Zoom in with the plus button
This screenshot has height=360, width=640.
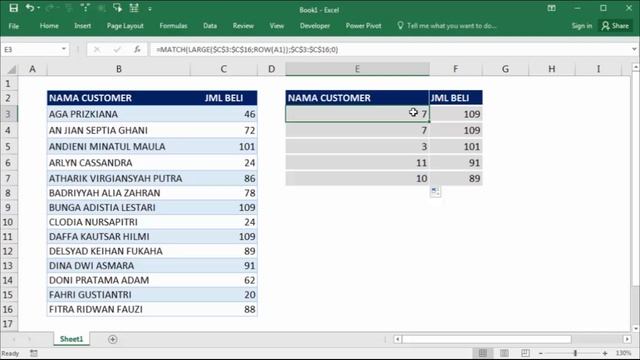coord(605,353)
